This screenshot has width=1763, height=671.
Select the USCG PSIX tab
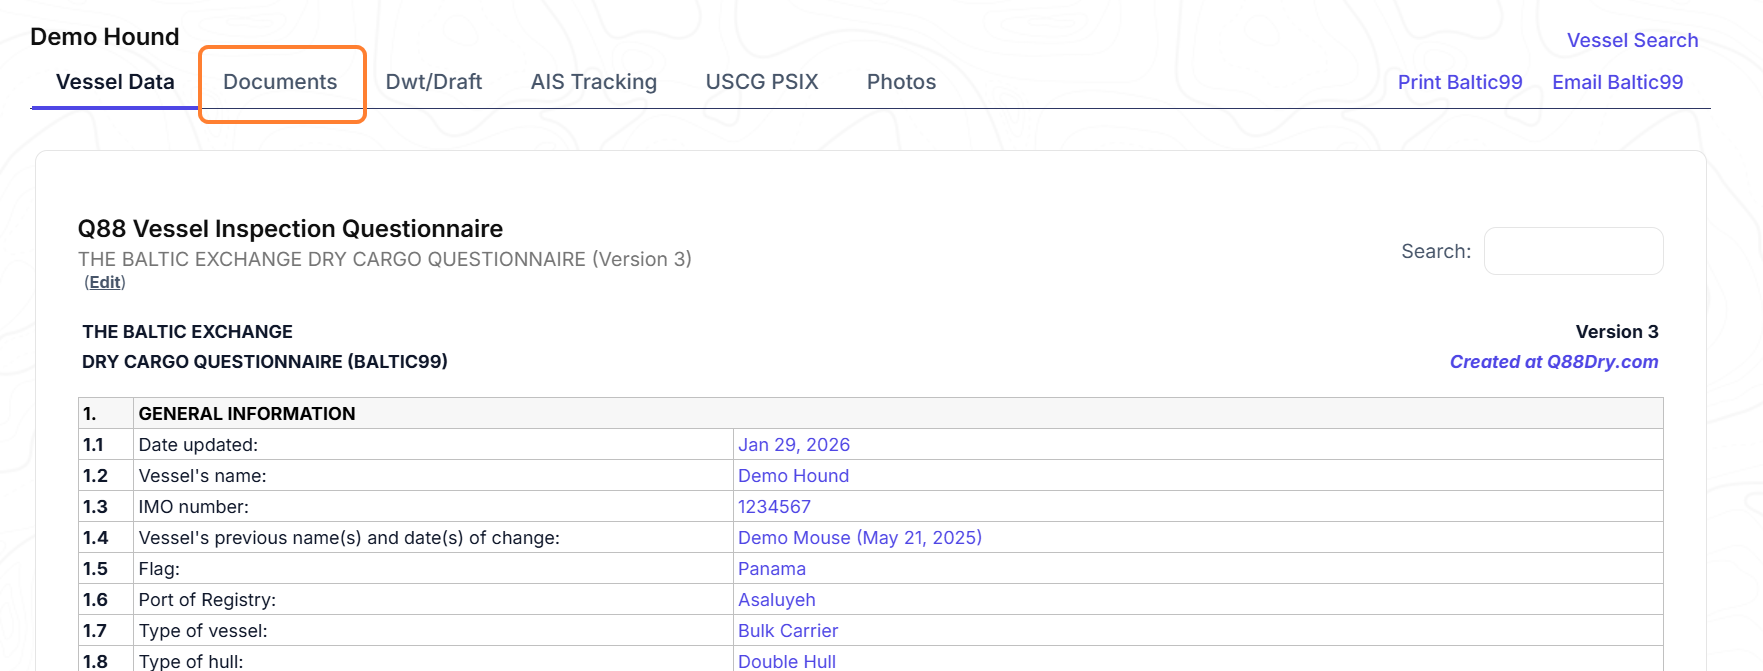(x=762, y=82)
